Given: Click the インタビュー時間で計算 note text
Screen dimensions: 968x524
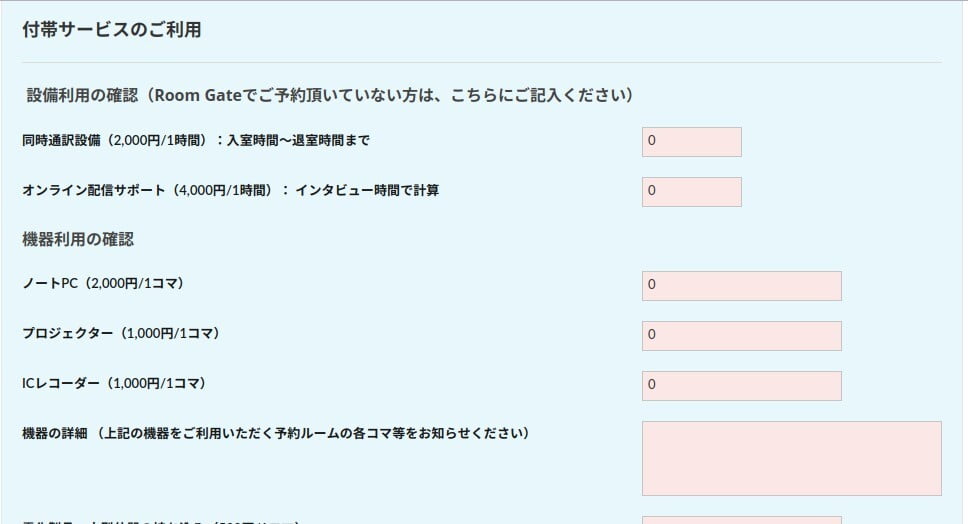Looking at the screenshot, I should click(x=367, y=191).
